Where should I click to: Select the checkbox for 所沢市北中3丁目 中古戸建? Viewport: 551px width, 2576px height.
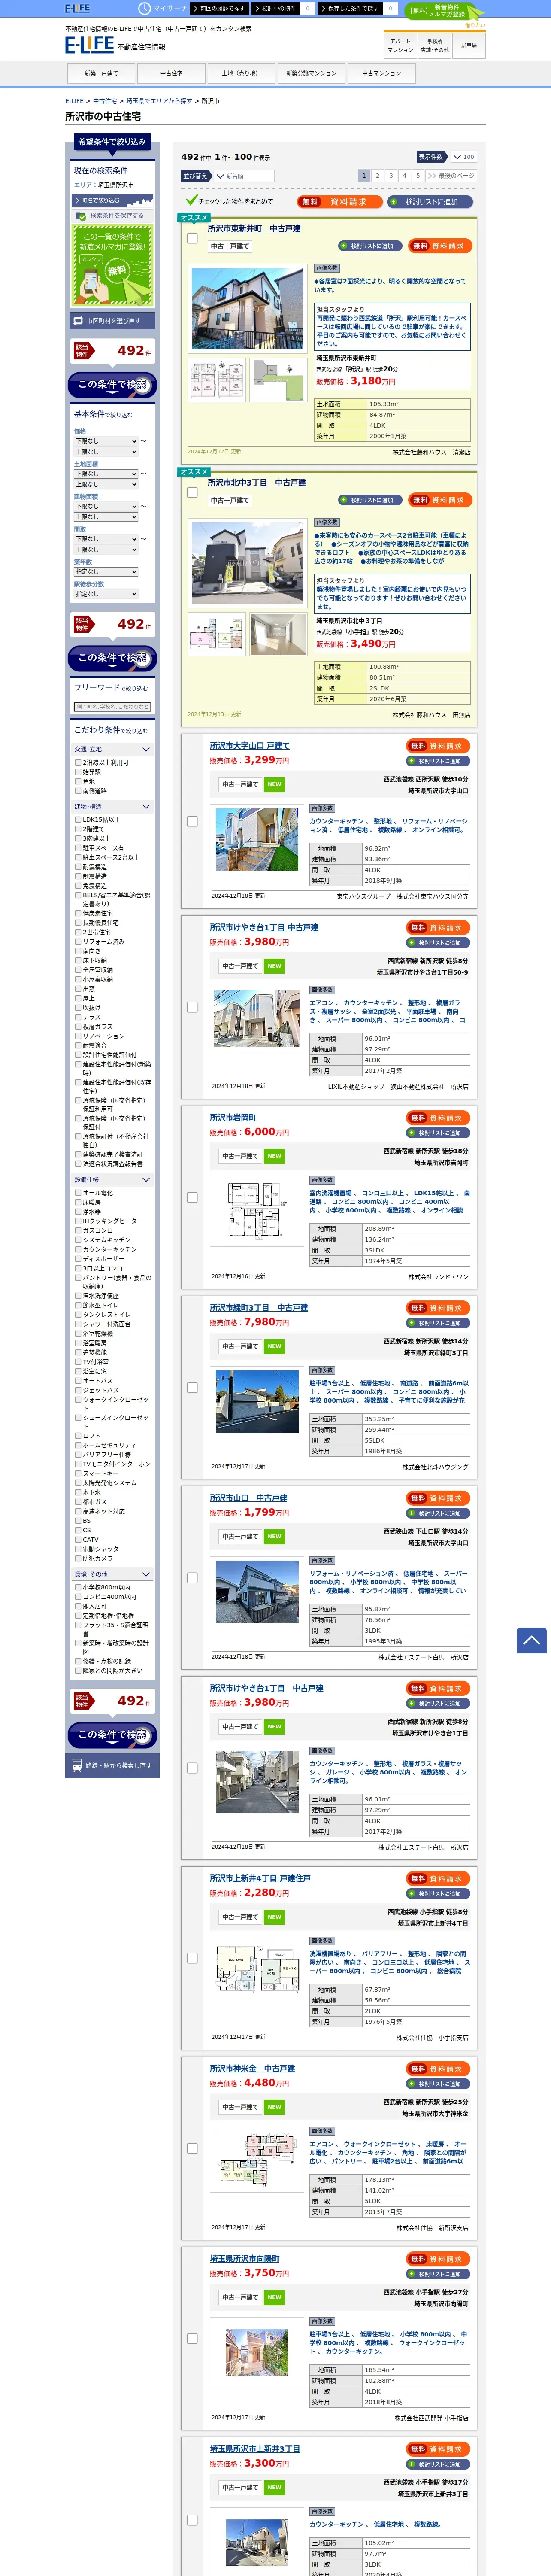coord(192,492)
